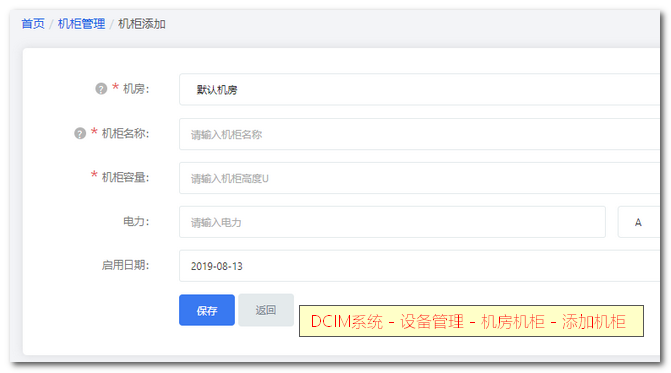Screen dimensions: 671x373
Task: Focus the 电力 input field
Action: (x=392, y=222)
